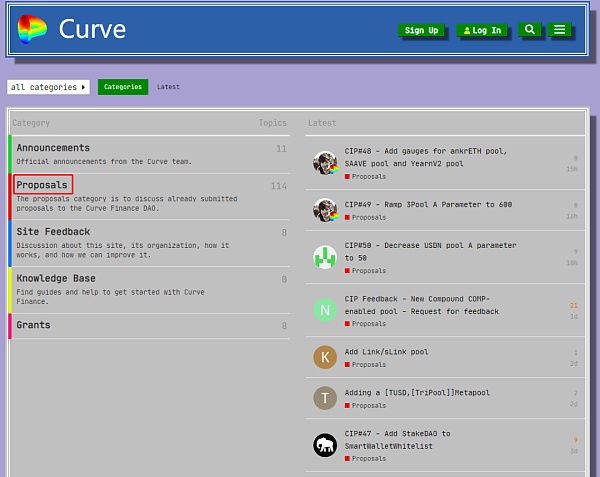Open the Announcements category
The width and height of the screenshot is (600, 477).
(53, 148)
